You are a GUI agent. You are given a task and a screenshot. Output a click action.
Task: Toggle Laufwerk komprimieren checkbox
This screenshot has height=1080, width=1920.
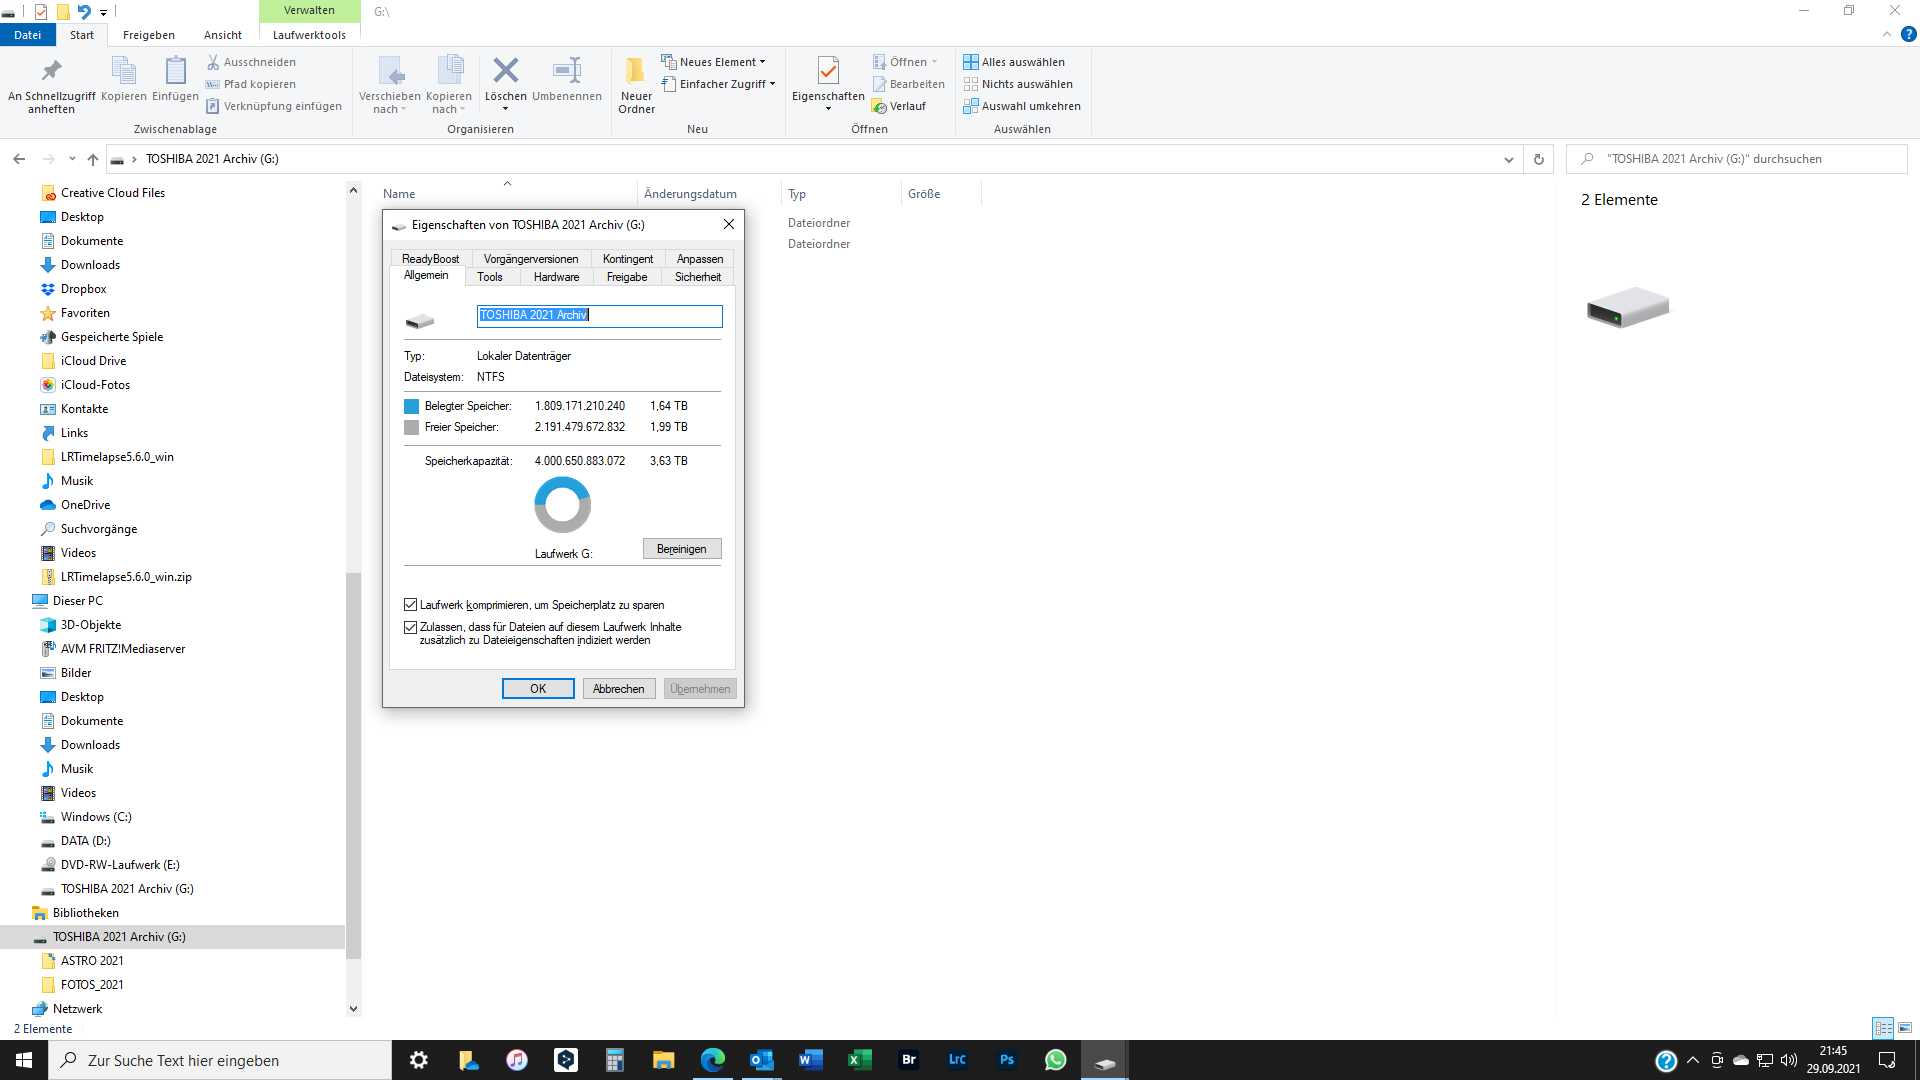click(410, 605)
